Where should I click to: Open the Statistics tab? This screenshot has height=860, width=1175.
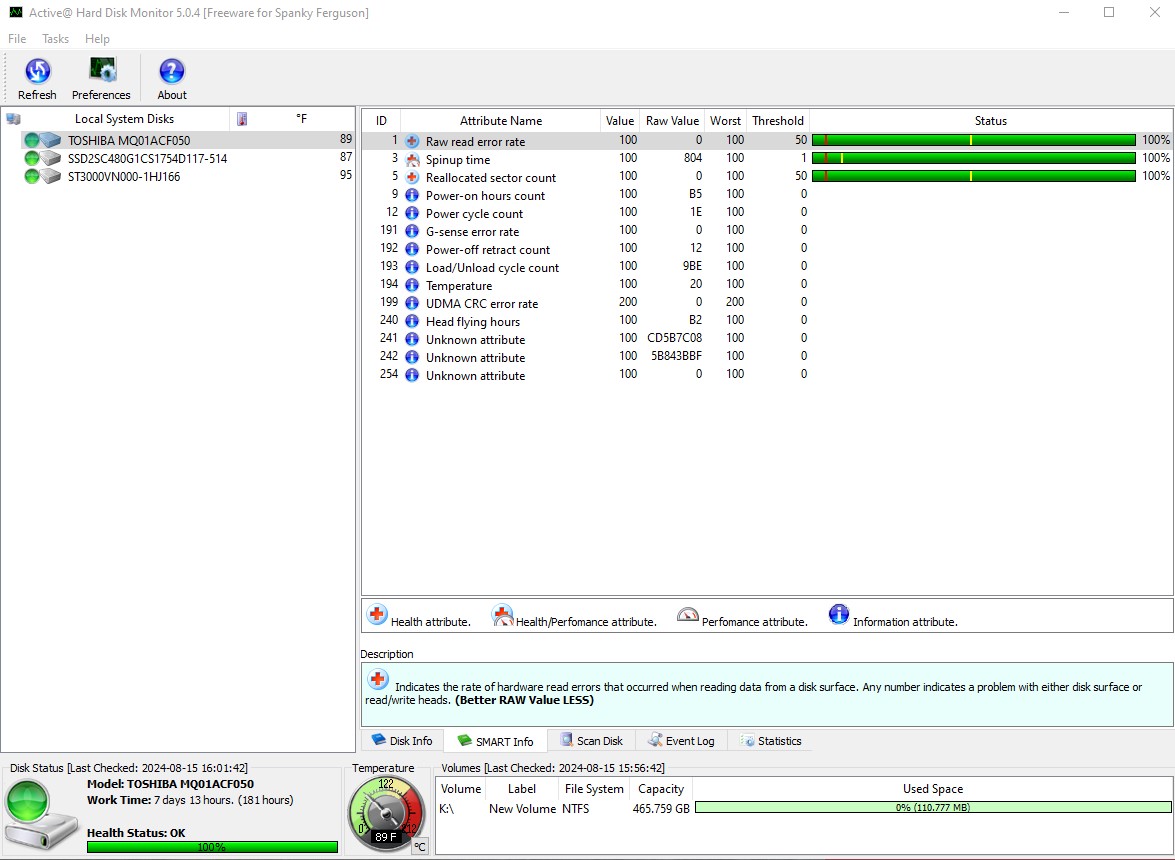tap(770, 740)
